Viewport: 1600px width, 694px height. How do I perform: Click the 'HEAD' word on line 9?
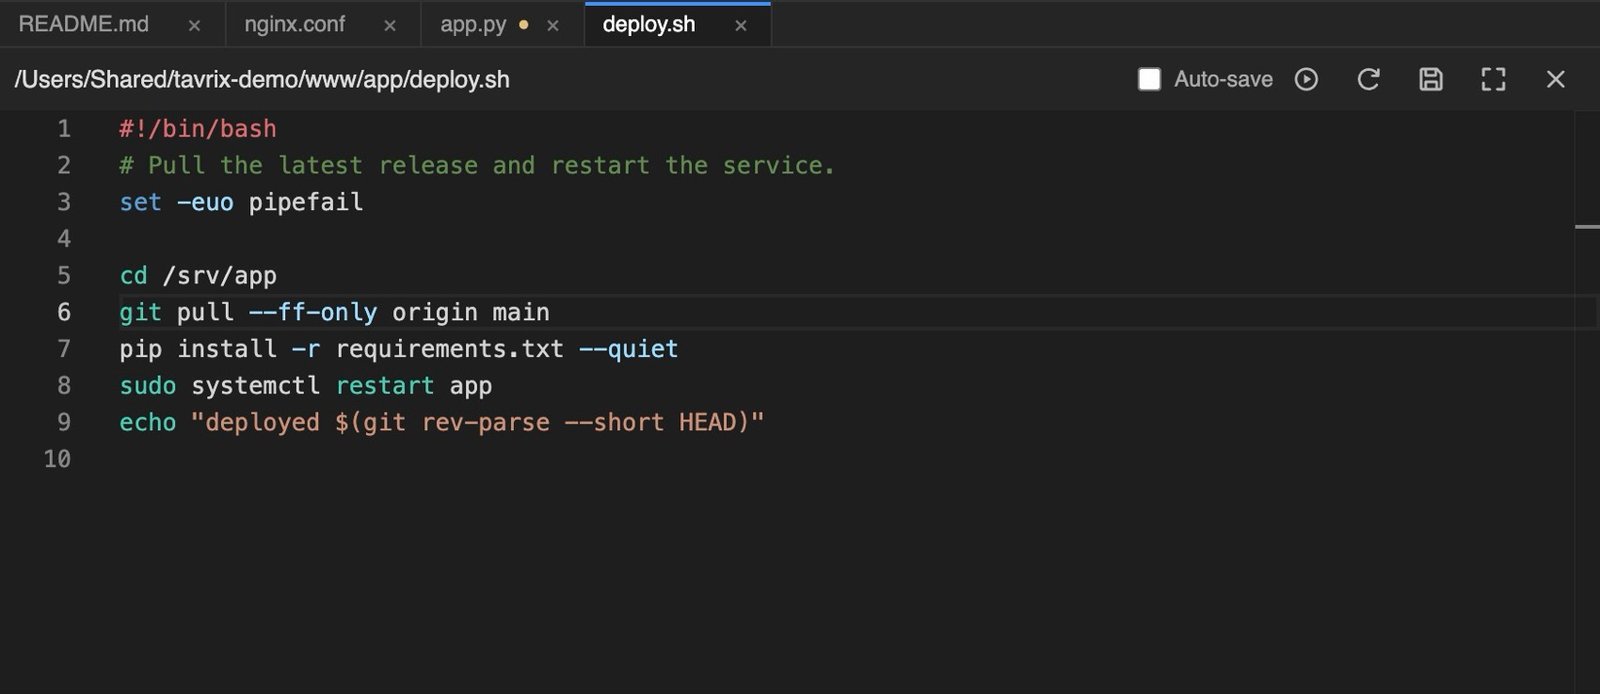(x=707, y=422)
